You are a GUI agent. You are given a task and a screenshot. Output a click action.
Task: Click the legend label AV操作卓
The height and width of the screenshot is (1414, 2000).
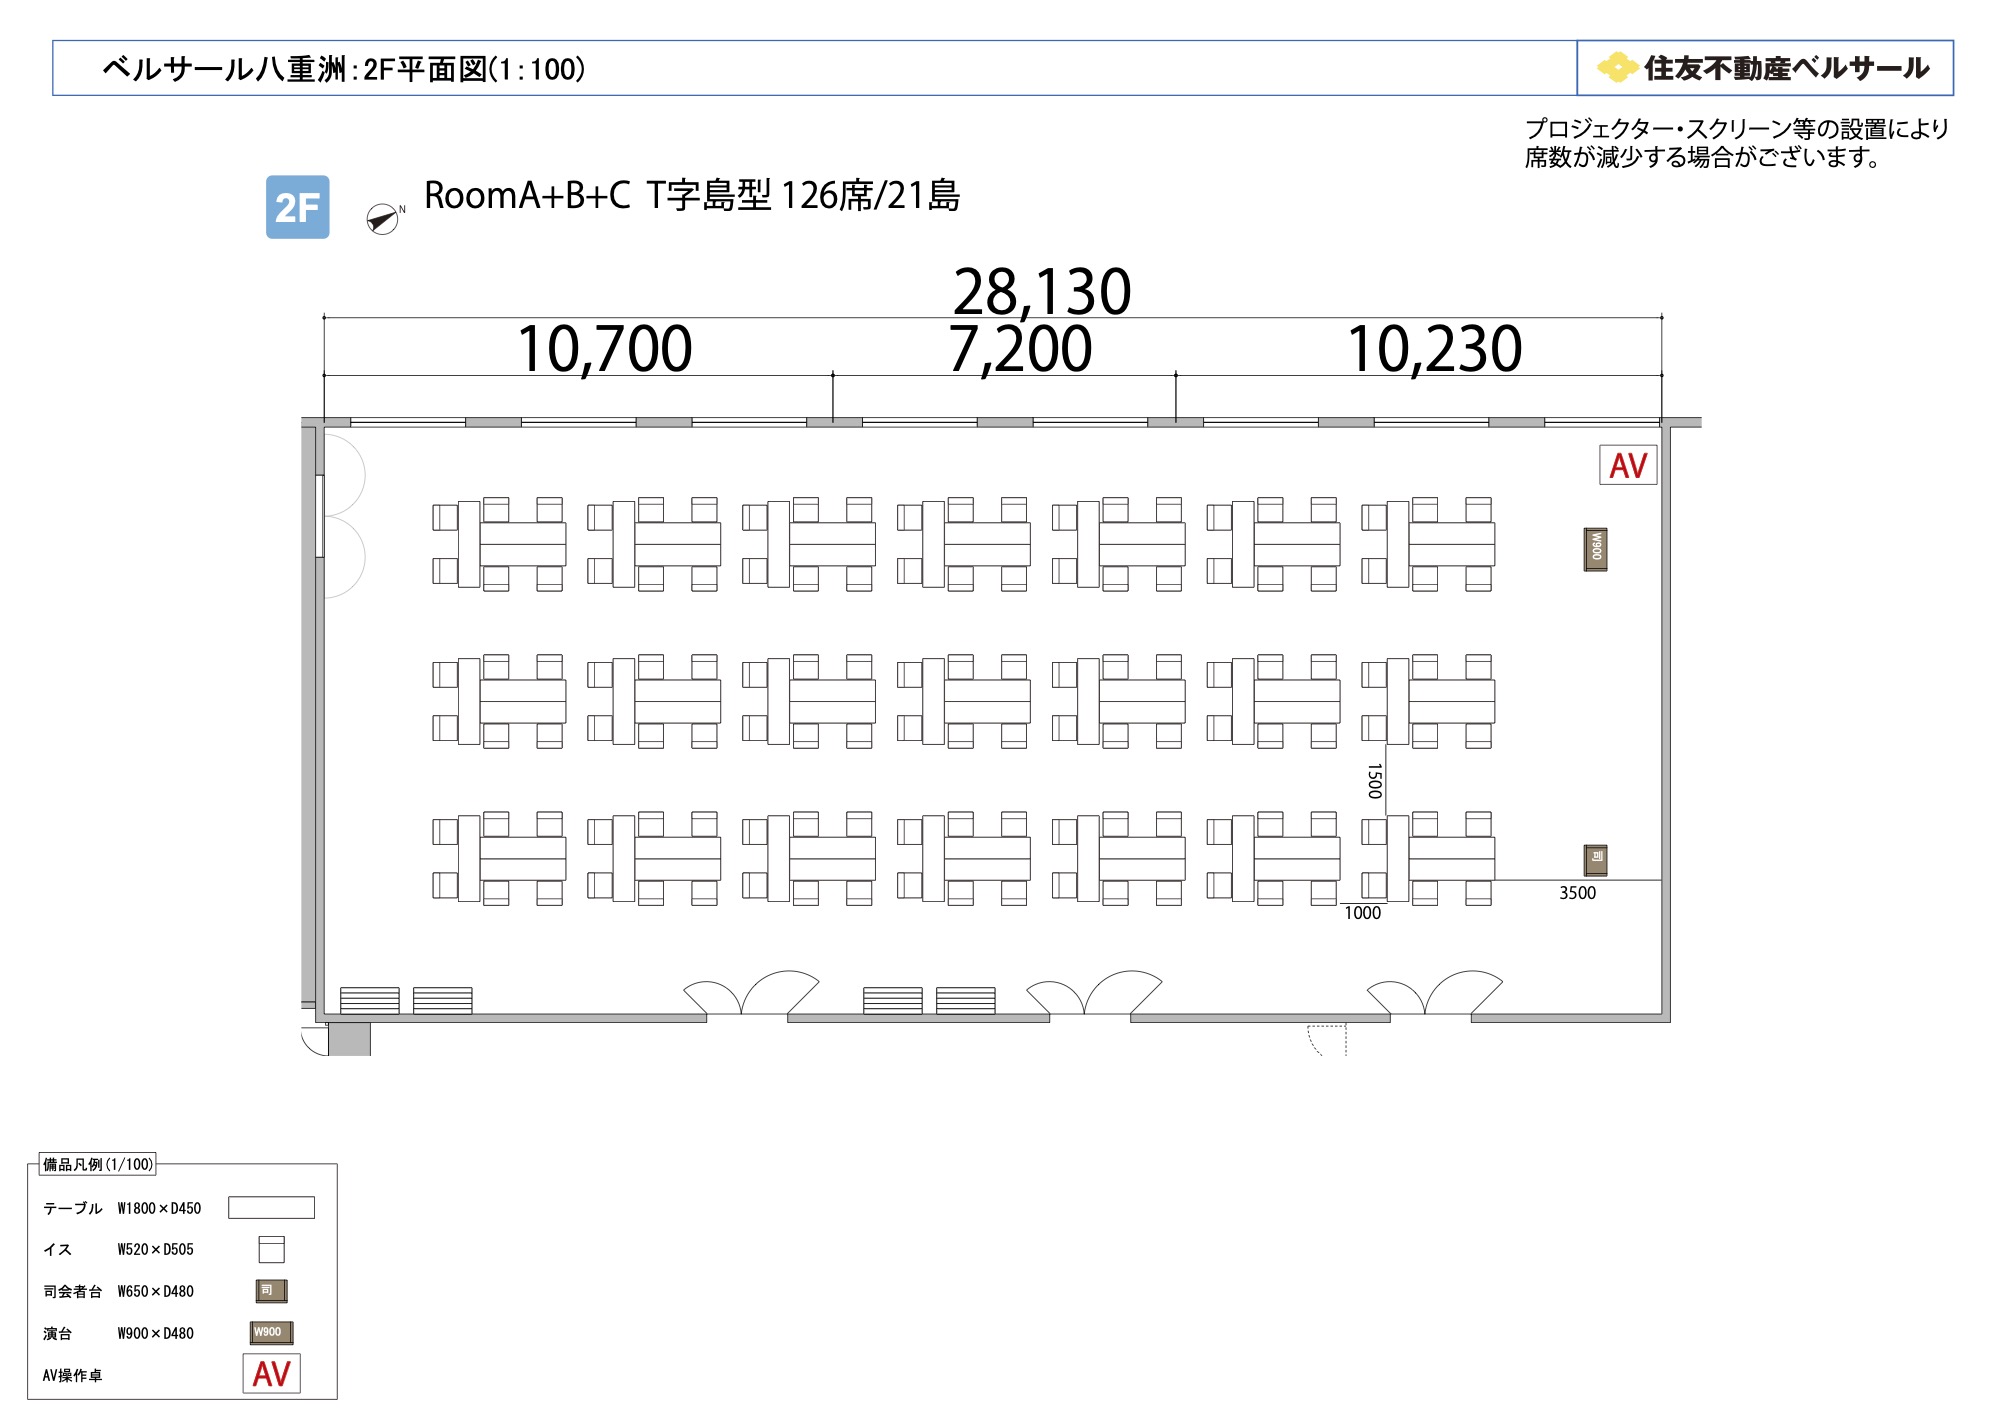pyautogui.click(x=72, y=1375)
